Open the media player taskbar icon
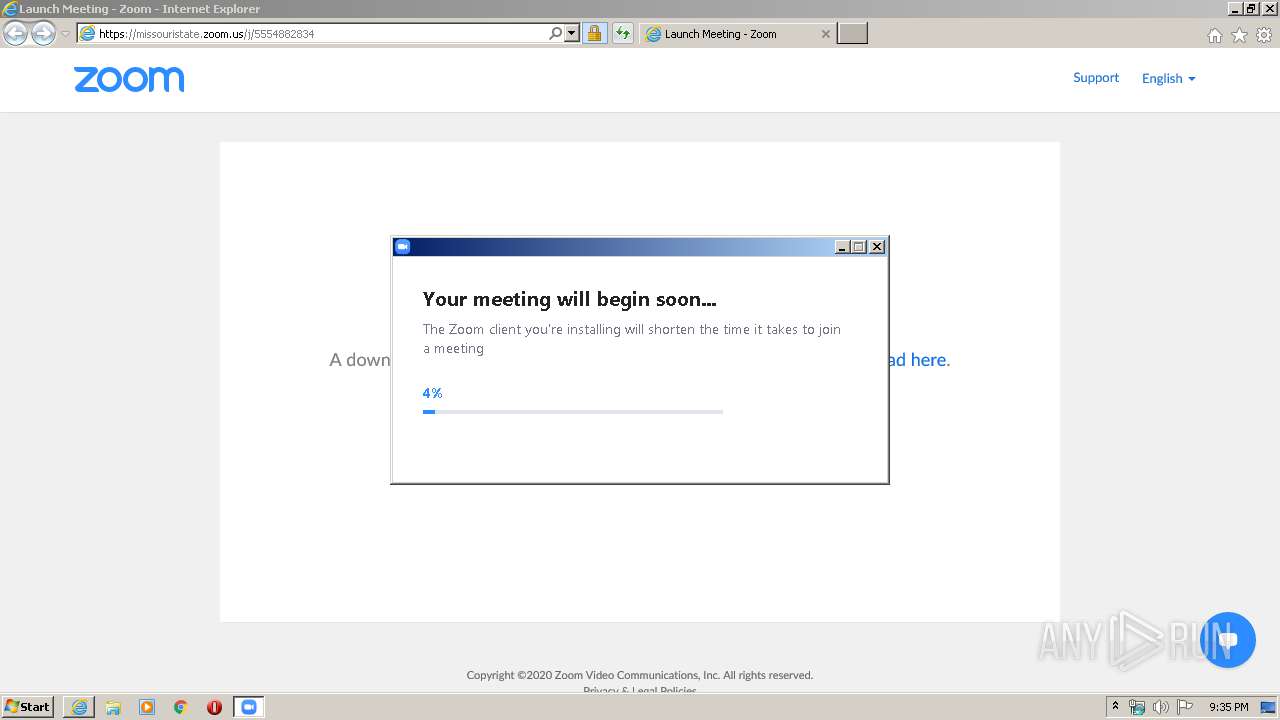This screenshot has height=720, width=1280. pos(147,707)
